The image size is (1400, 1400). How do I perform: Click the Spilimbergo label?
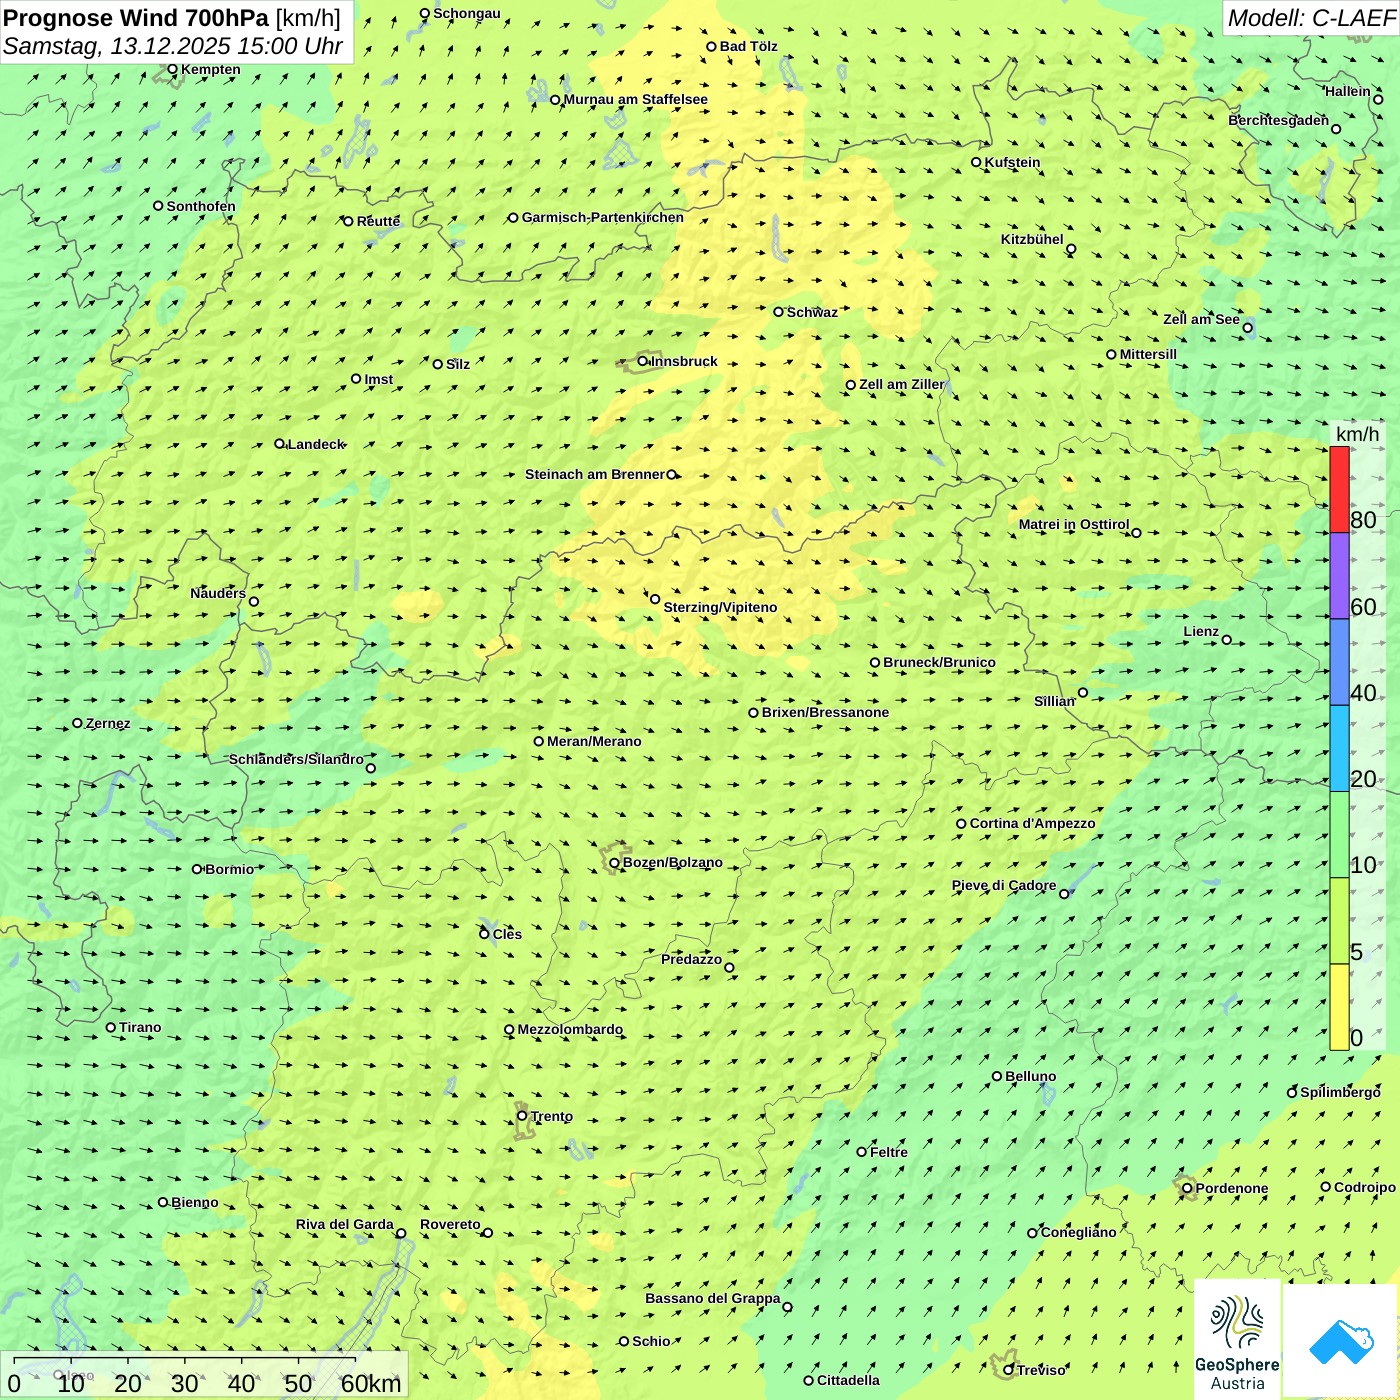pos(1340,1092)
